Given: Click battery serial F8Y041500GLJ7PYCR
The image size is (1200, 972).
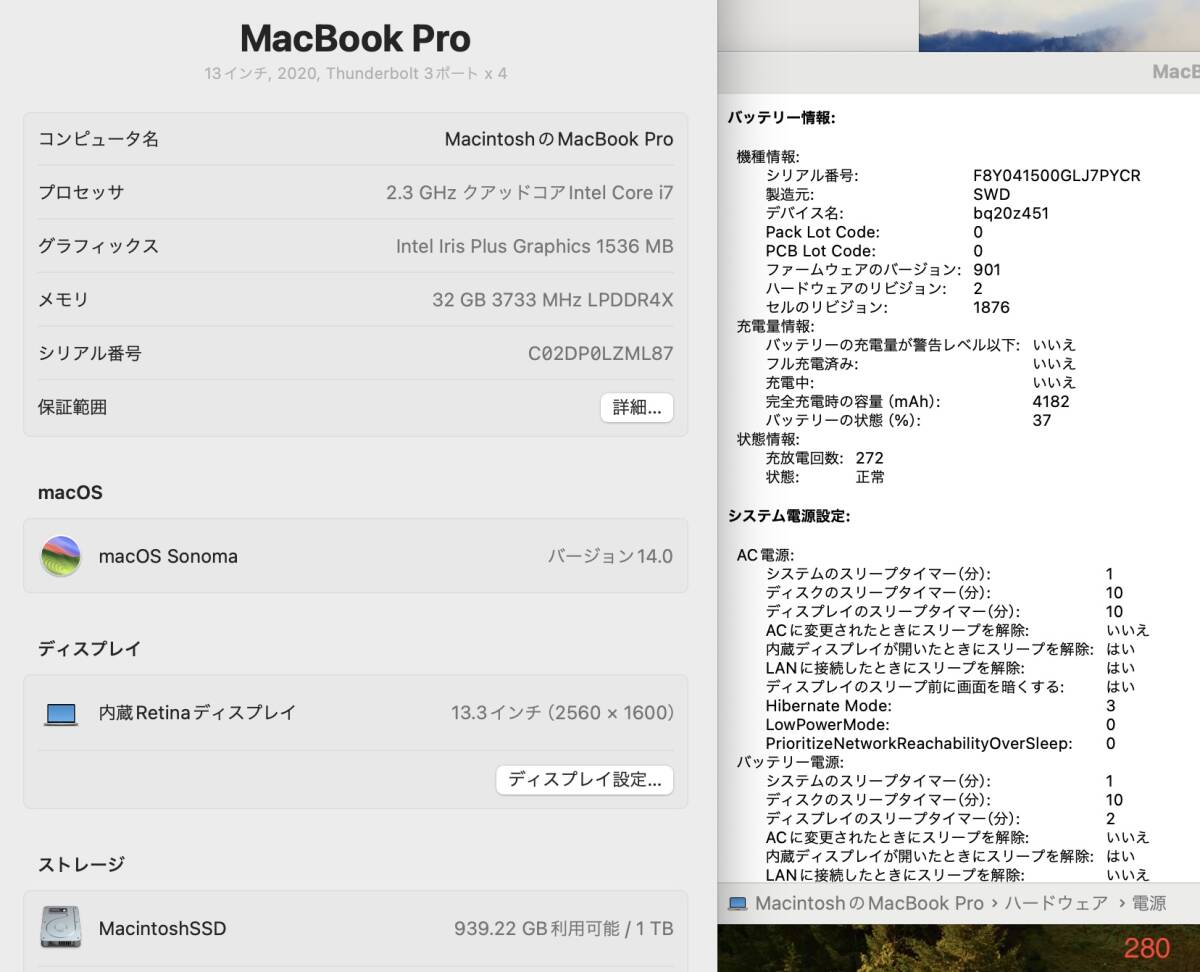Looking at the screenshot, I should (x=1057, y=175).
